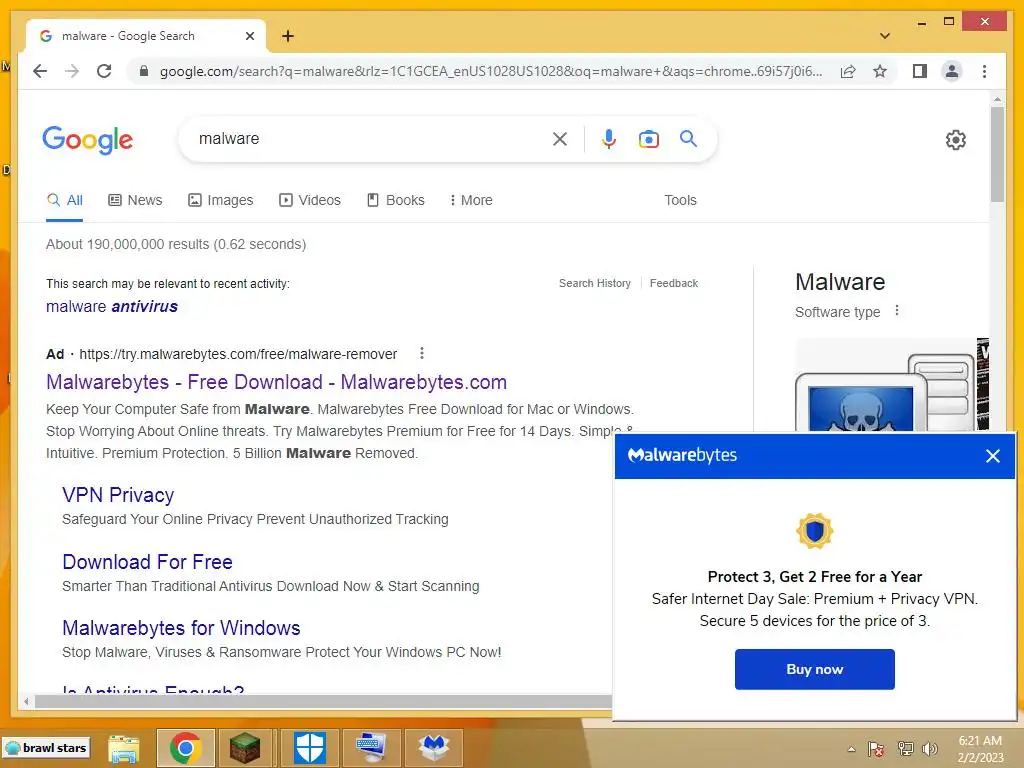Open File Explorer from the taskbar
The width and height of the screenshot is (1024, 768).
tap(124, 748)
